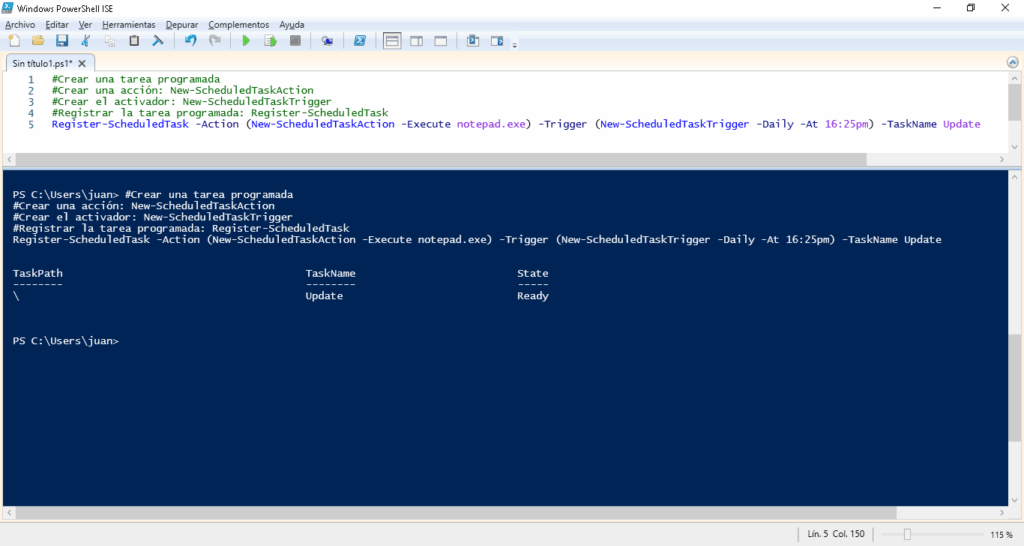Screen dimensions: 1024x546
Task: Copy selection with the copy icon
Action: (x=110, y=41)
